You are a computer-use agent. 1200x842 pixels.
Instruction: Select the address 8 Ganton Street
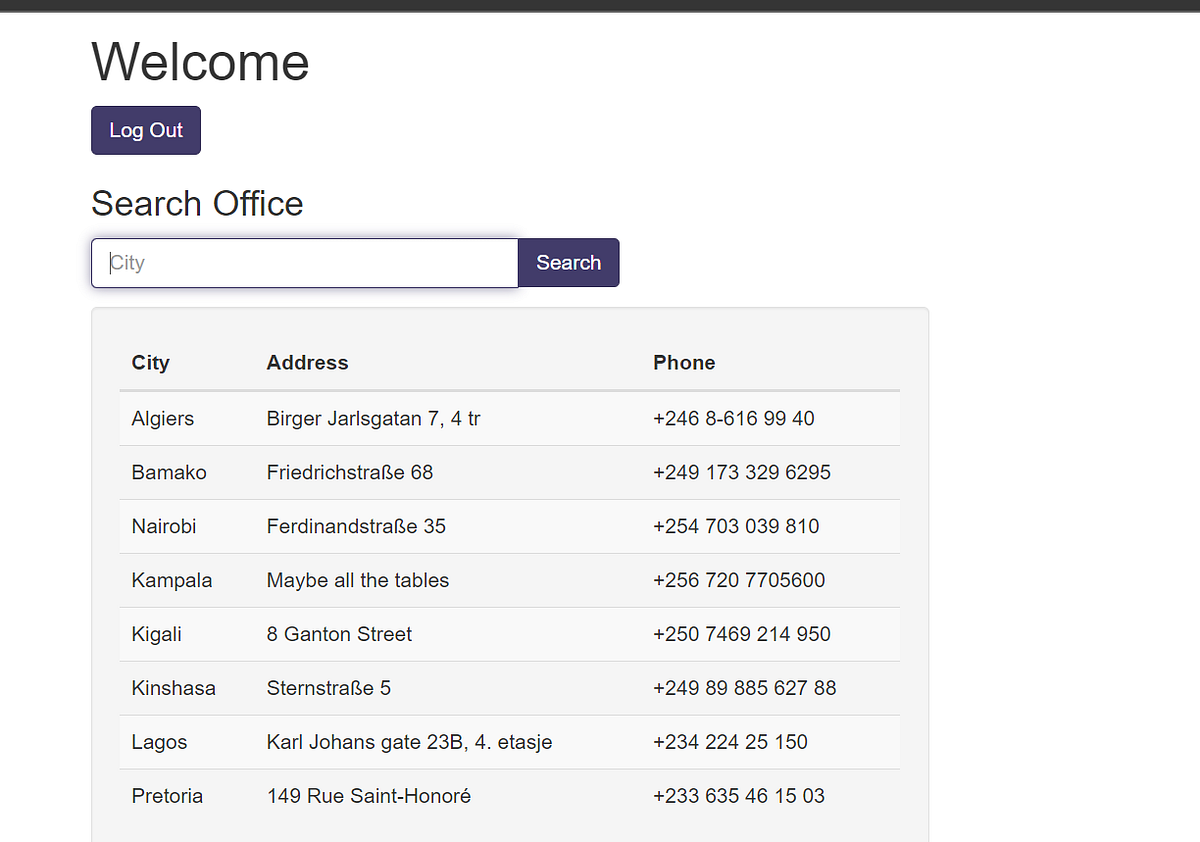(x=339, y=634)
